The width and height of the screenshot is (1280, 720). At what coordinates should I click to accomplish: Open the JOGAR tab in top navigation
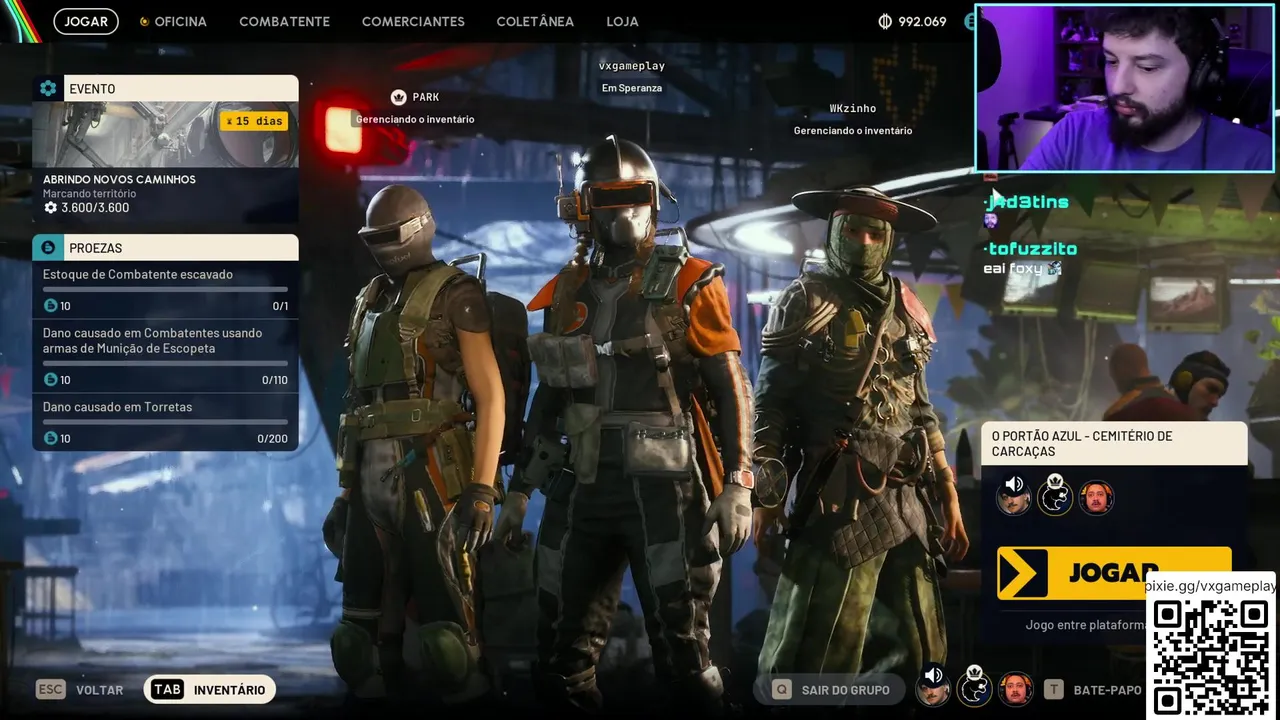(x=86, y=21)
